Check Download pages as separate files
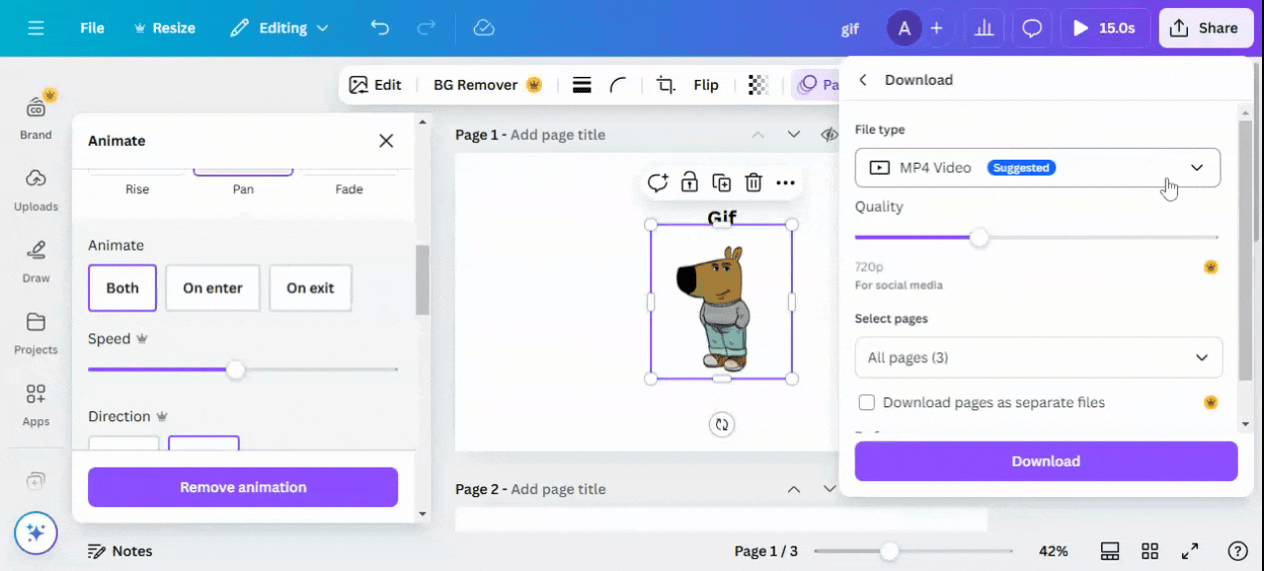Screen dimensions: 1264x571 [867, 402]
